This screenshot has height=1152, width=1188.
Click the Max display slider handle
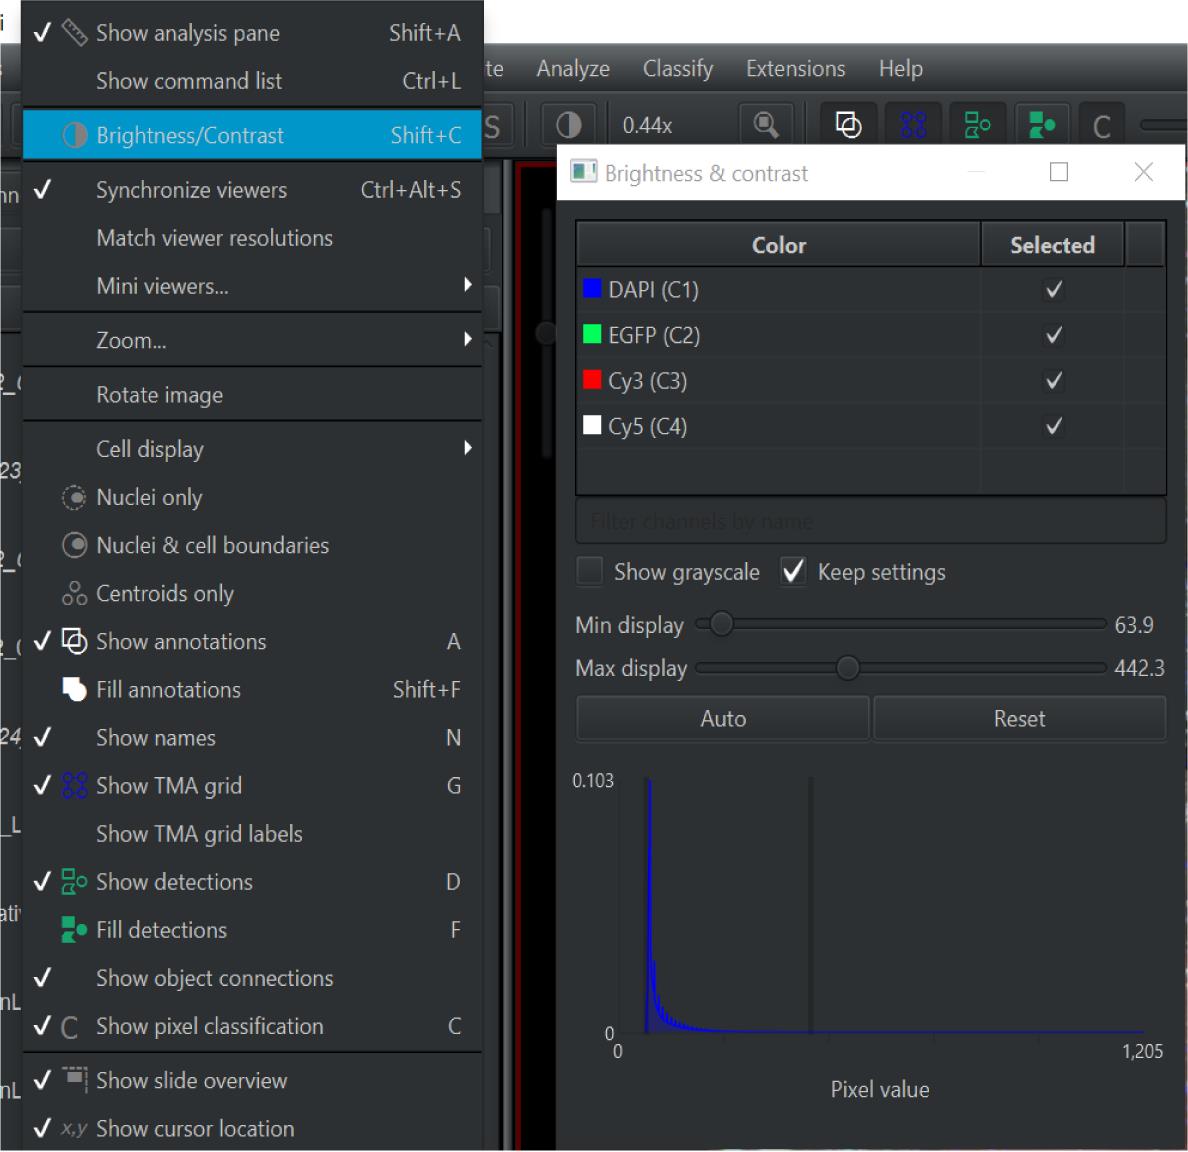[847, 668]
